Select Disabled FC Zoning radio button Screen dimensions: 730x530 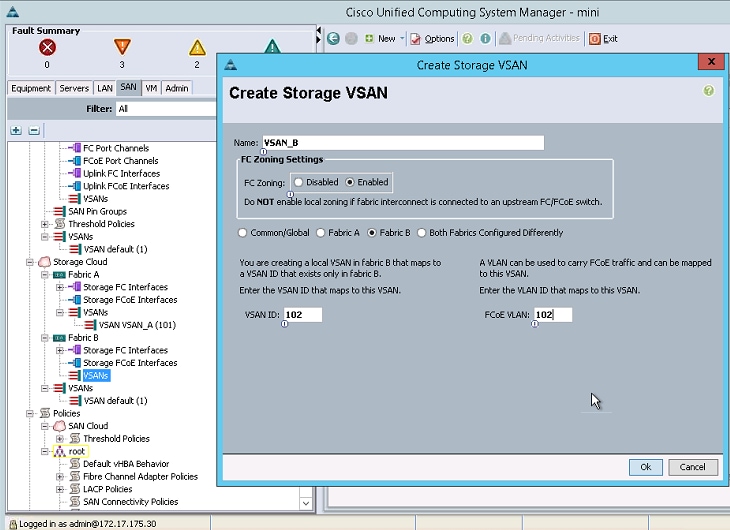coord(298,182)
